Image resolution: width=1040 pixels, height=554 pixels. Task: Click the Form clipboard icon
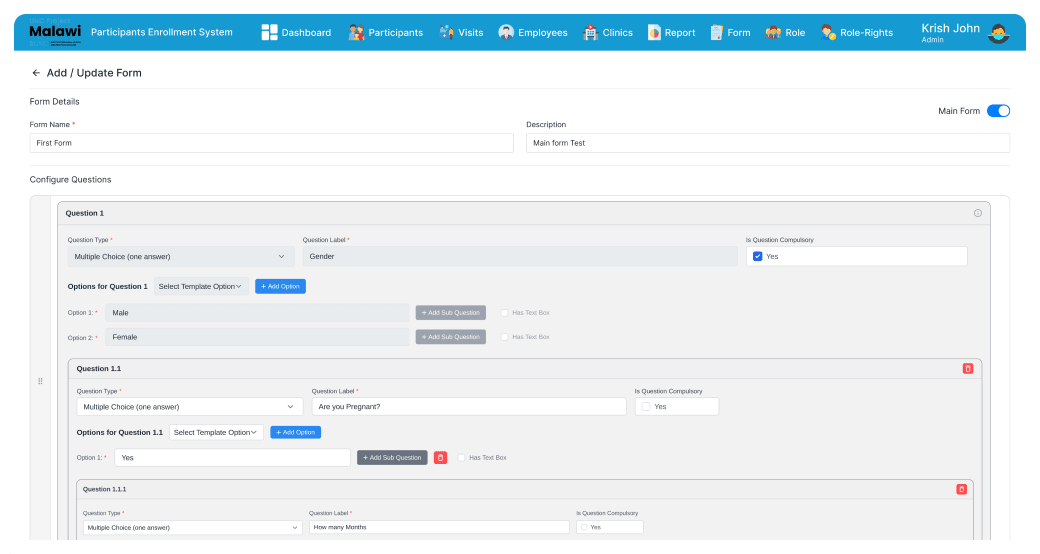coord(716,32)
